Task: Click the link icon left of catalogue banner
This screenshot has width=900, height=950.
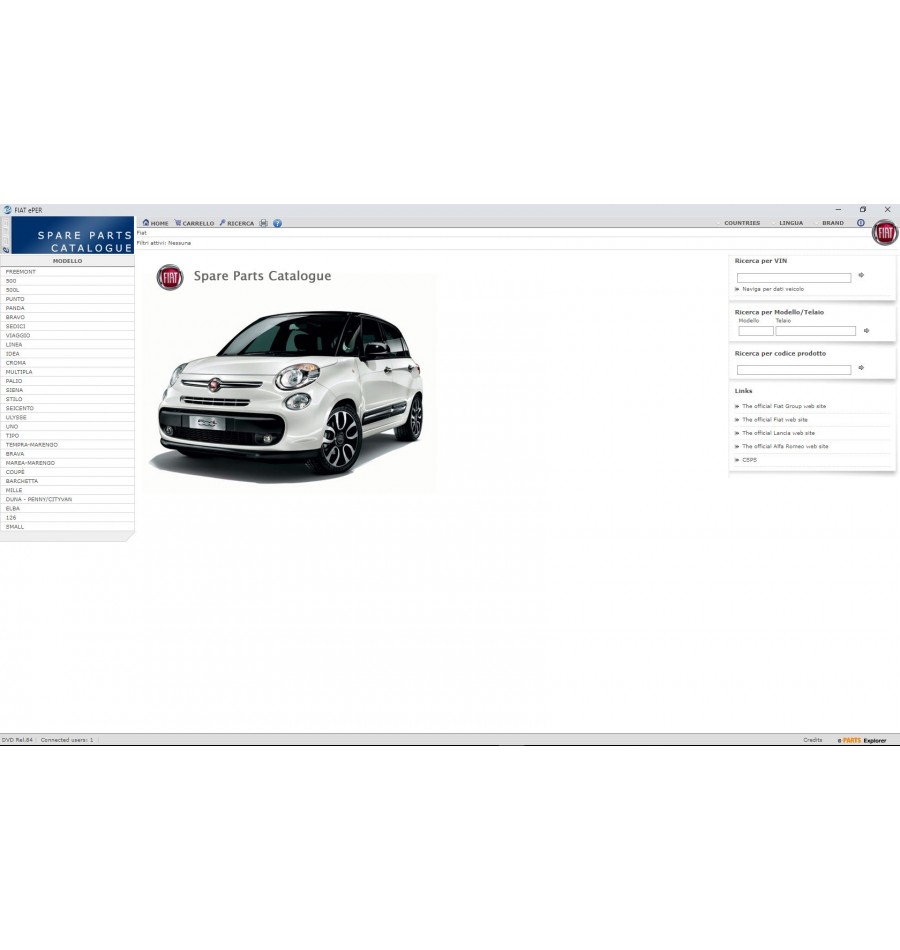Action: 6,250
